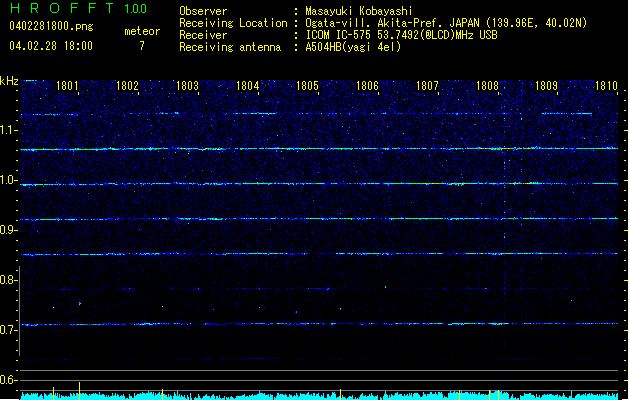Click the 1.1 frequency axis label
Screen dimensions: 629x400
[x=8, y=130]
